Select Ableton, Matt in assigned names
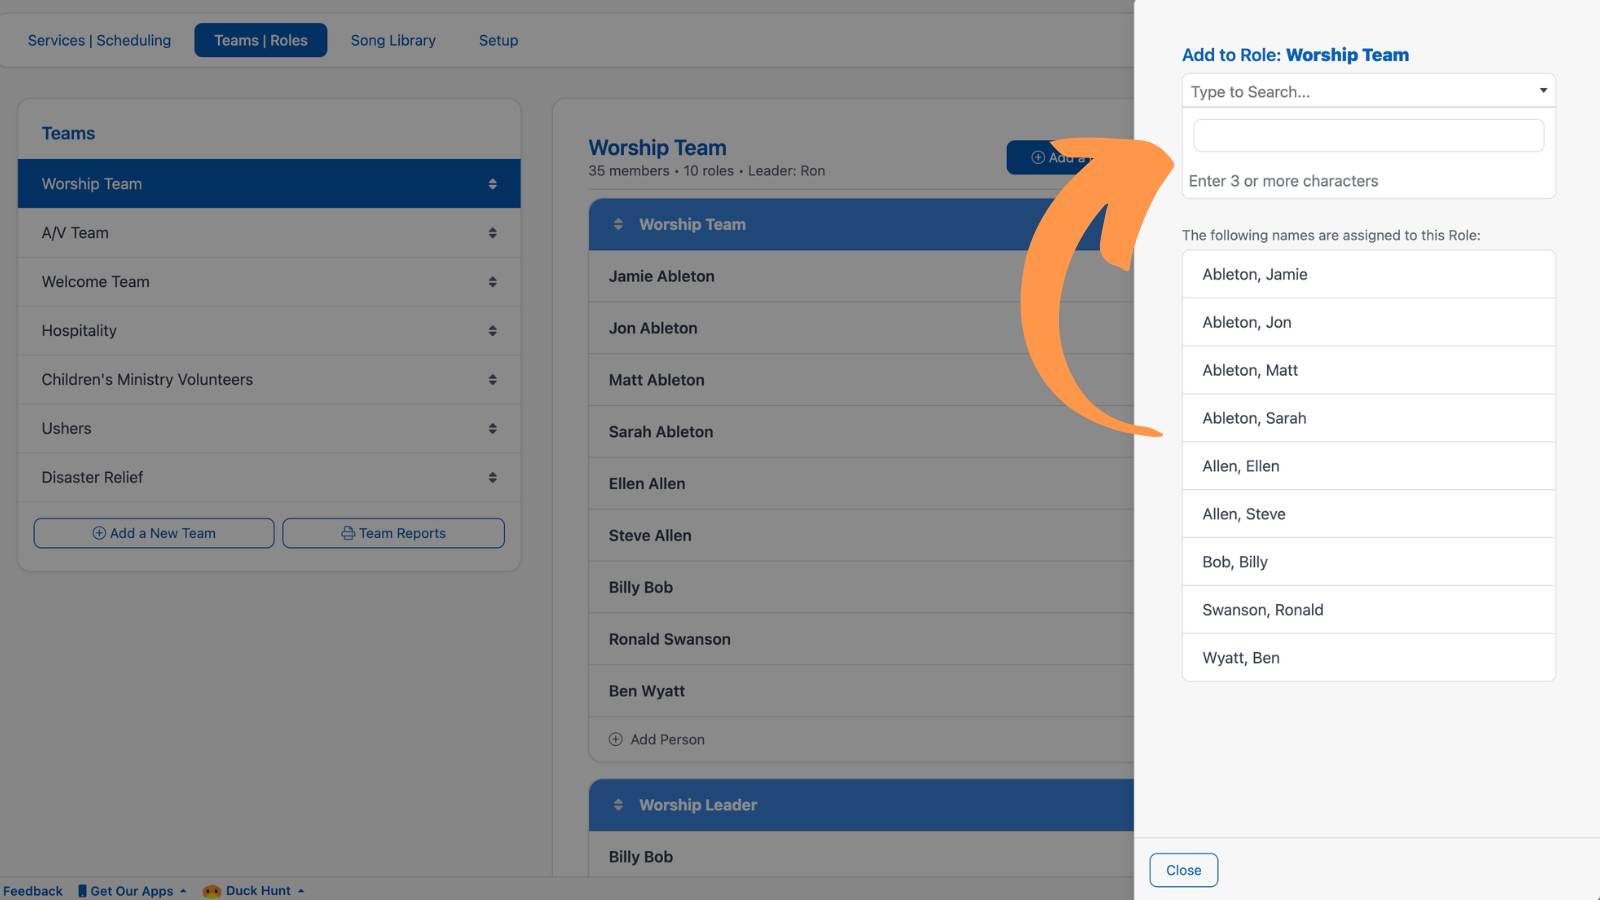The width and height of the screenshot is (1600, 900). (1368, 370)
